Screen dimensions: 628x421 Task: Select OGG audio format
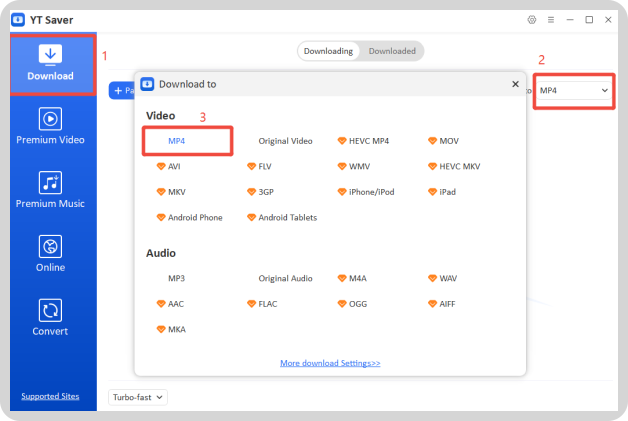tap(352, 304)
